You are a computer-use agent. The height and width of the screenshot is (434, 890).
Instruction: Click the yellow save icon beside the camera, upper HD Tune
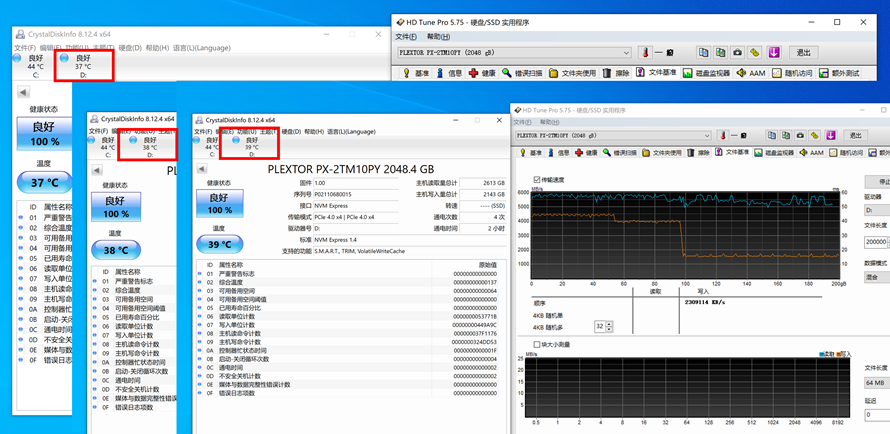755,52
